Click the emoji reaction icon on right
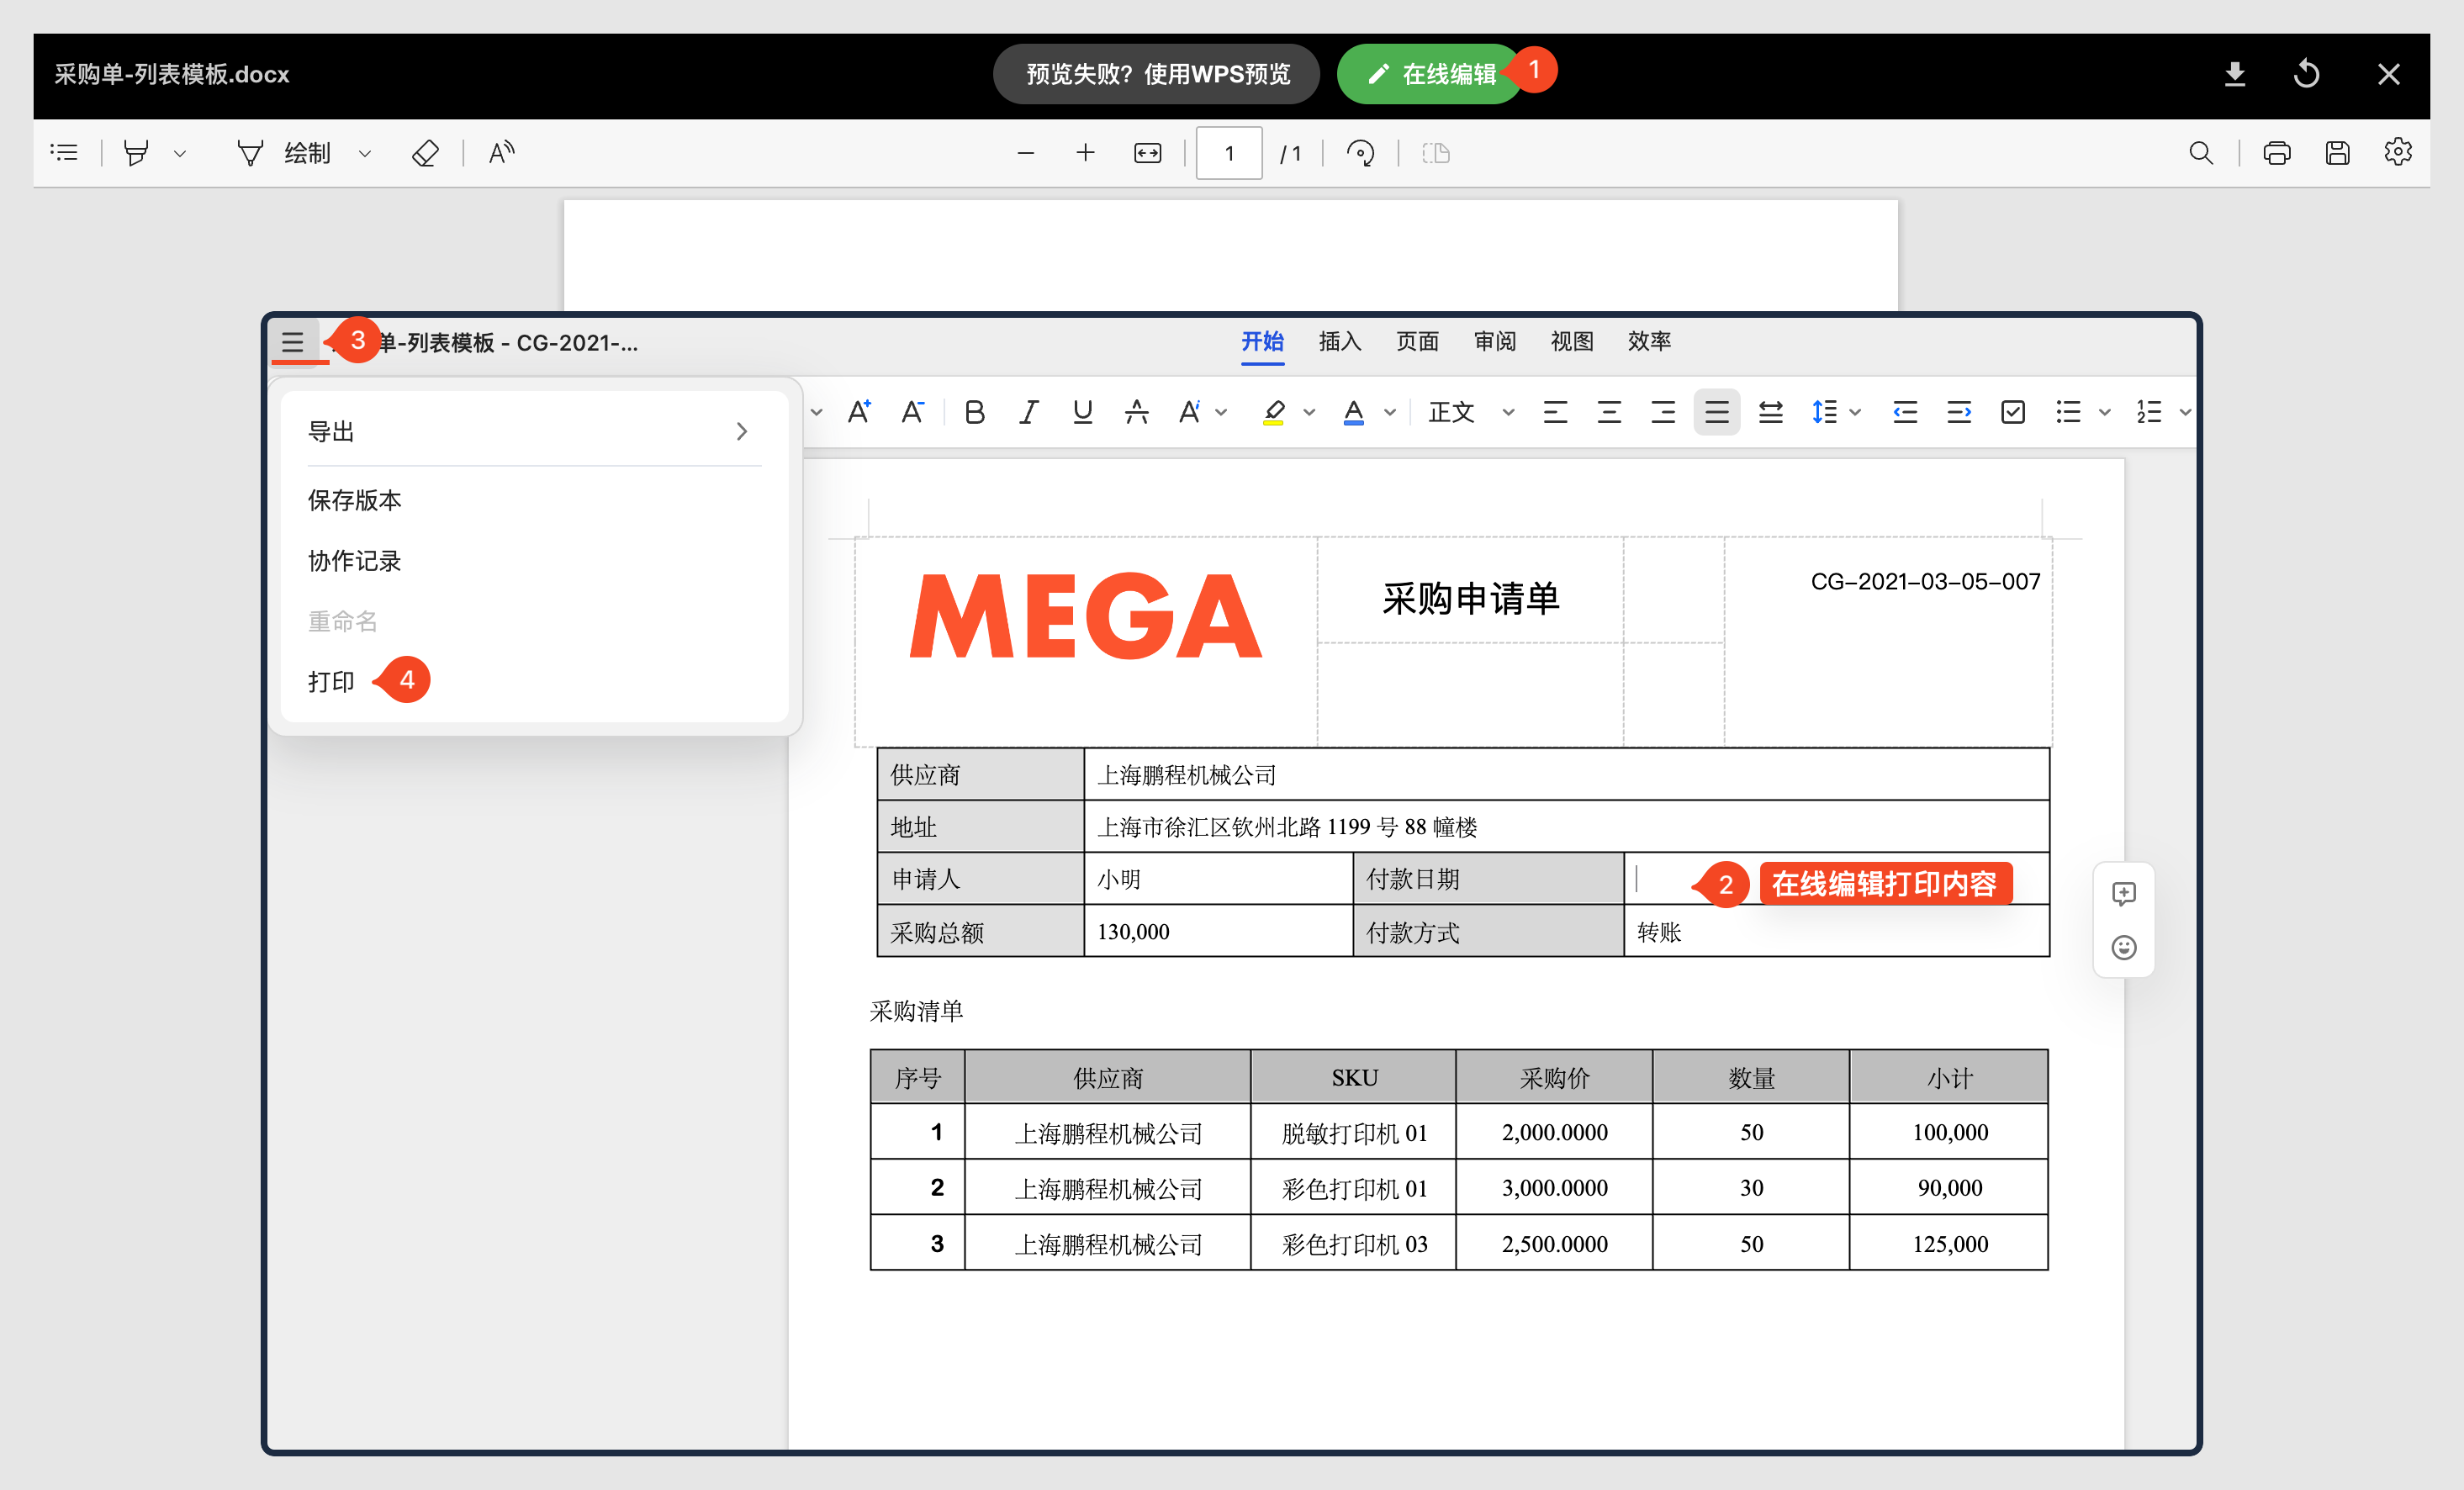The height and width of the screenshot is (1490, 2464). pos(2124,947)
